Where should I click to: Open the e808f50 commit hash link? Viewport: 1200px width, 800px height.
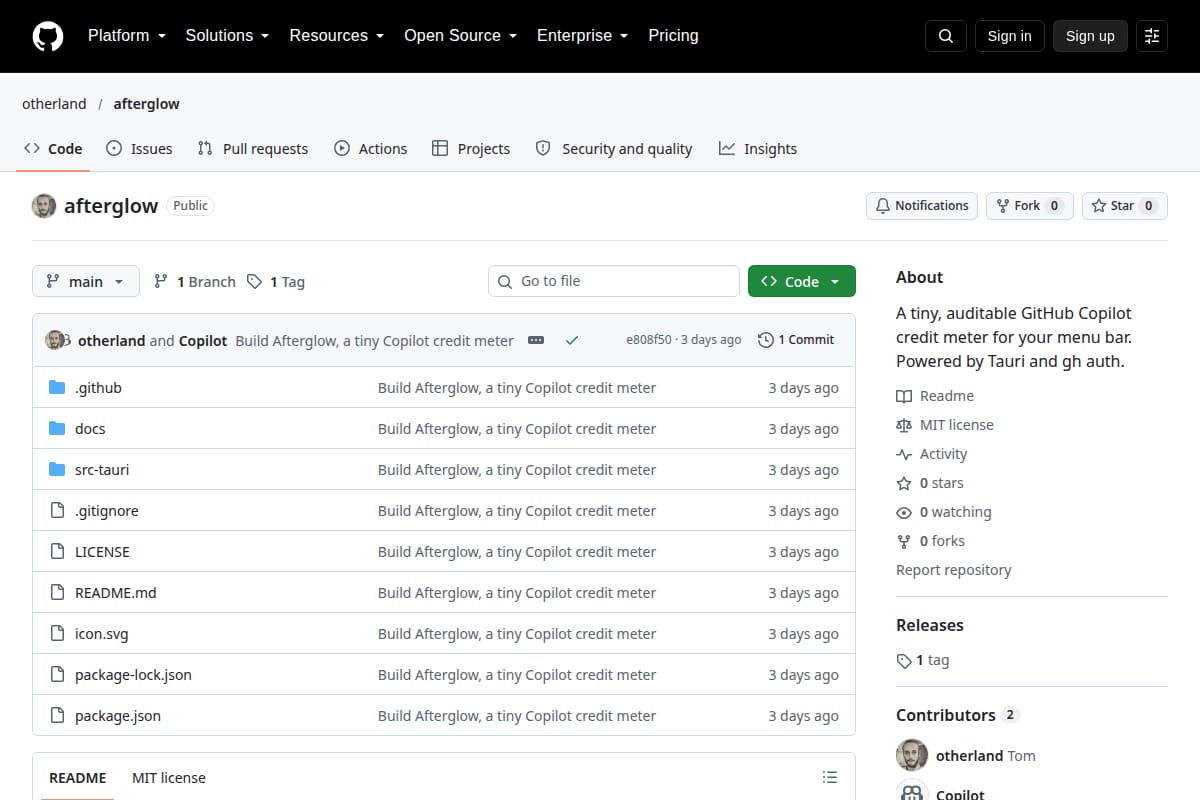(649, 340)
